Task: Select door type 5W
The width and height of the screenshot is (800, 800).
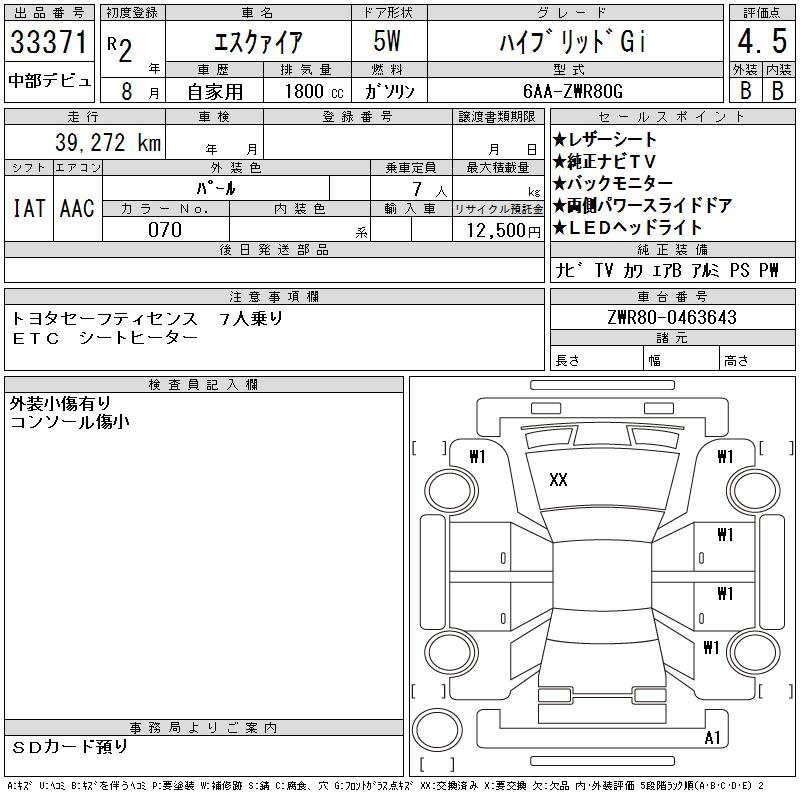Action: [x=387, y=41]
